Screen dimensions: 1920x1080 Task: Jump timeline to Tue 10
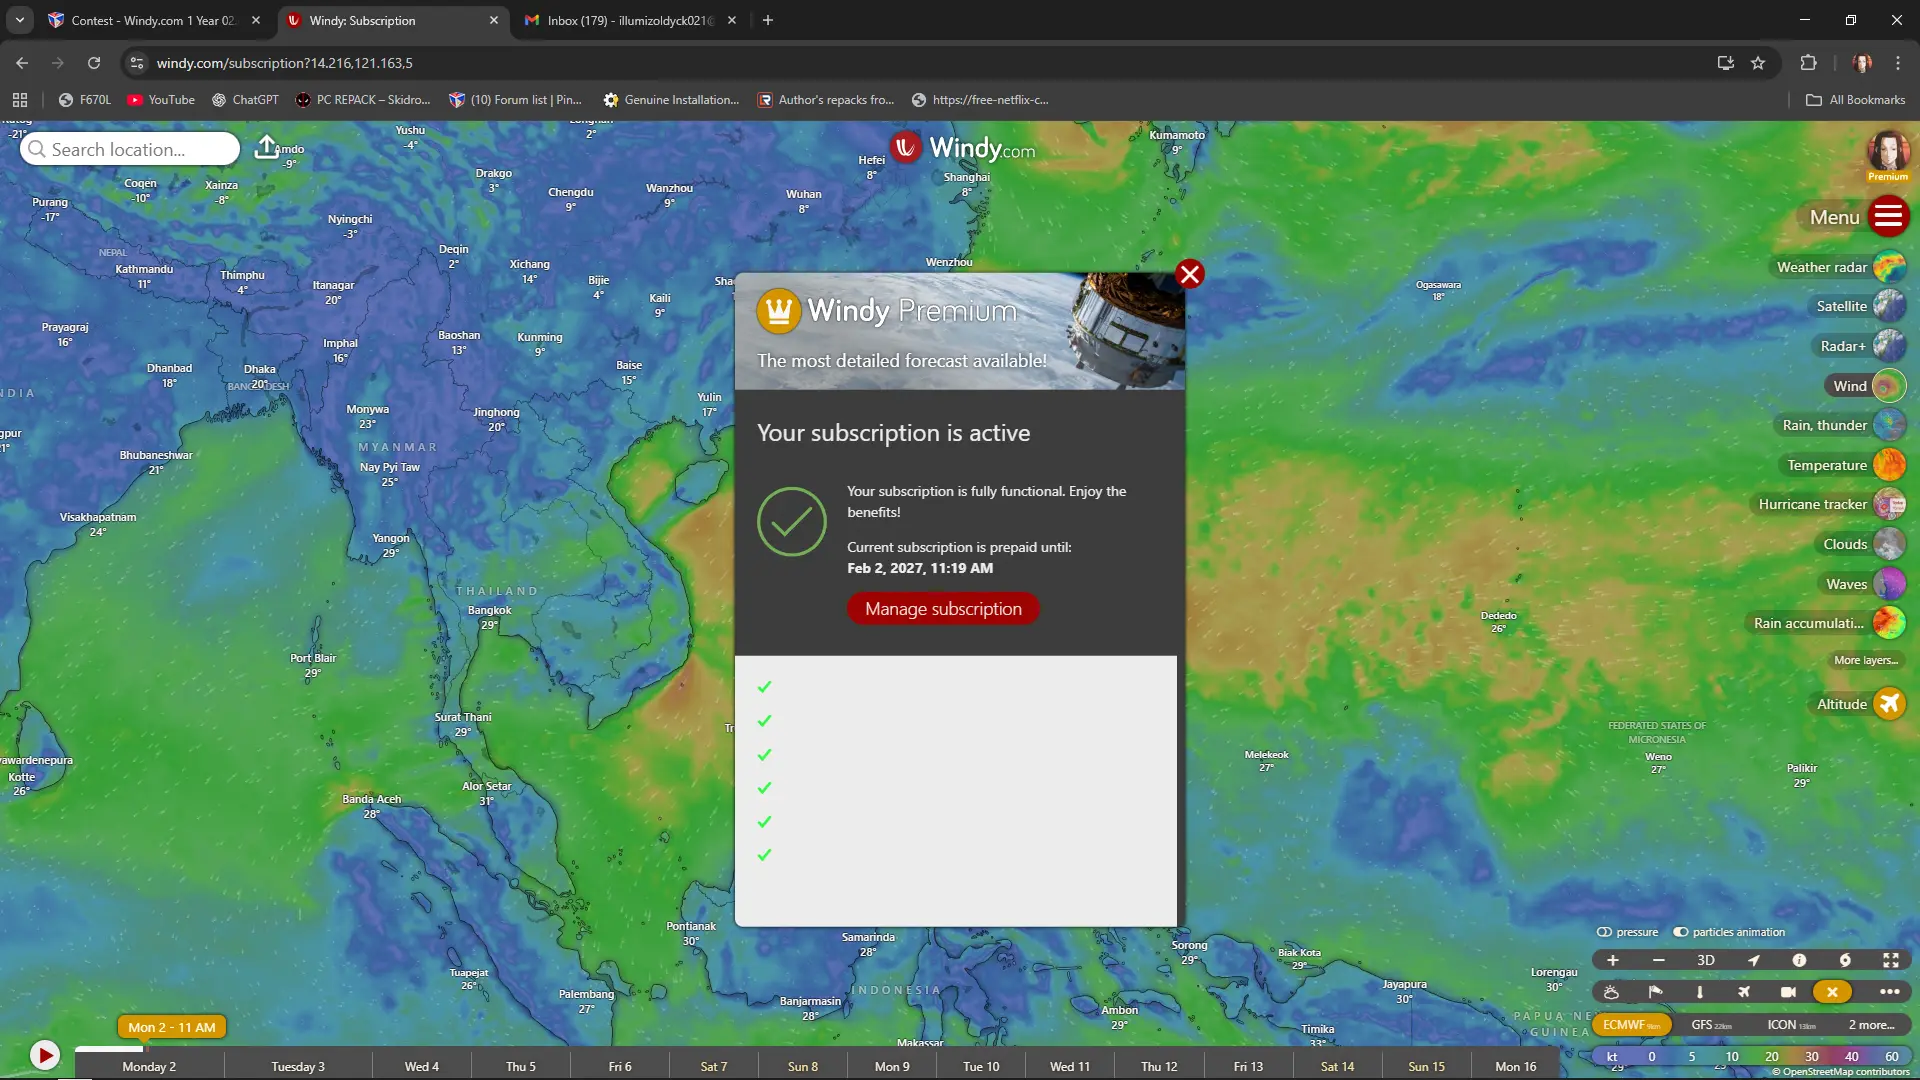(x=981, y=1067)
